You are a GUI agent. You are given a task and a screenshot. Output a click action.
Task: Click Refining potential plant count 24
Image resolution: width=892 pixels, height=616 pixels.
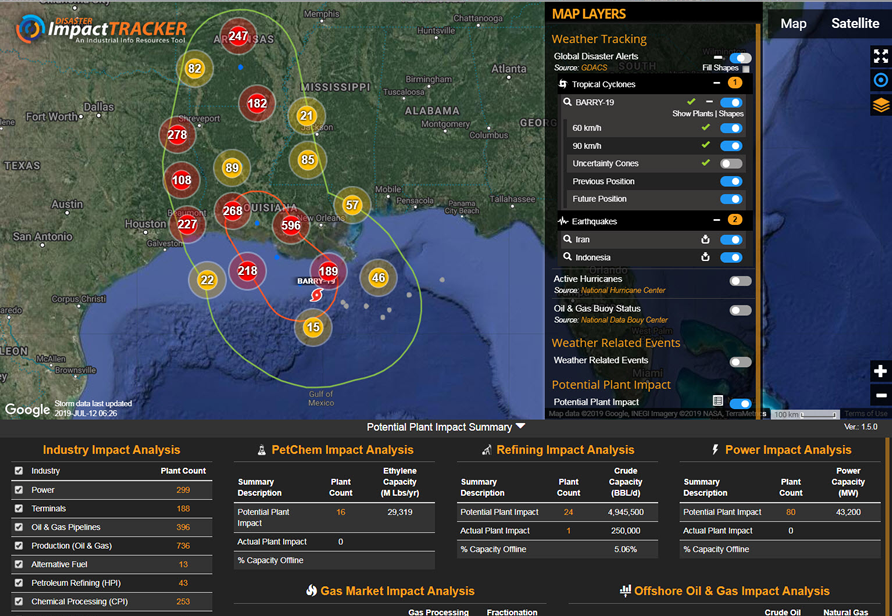click(568, 512)
